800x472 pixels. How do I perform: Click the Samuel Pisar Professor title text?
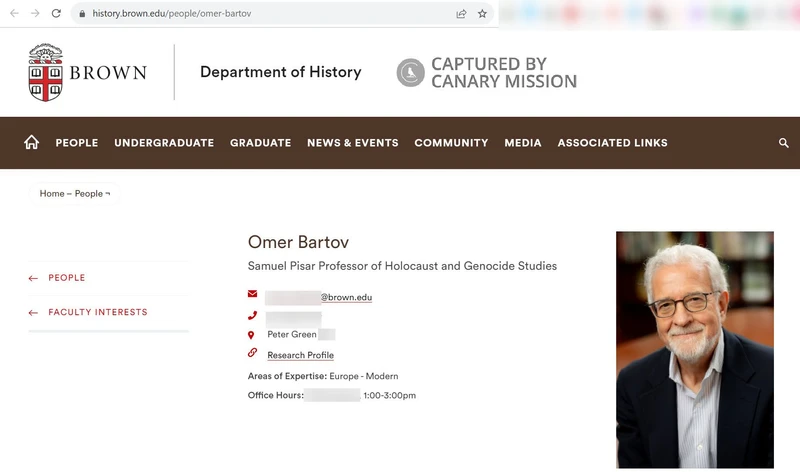[402, 266]
